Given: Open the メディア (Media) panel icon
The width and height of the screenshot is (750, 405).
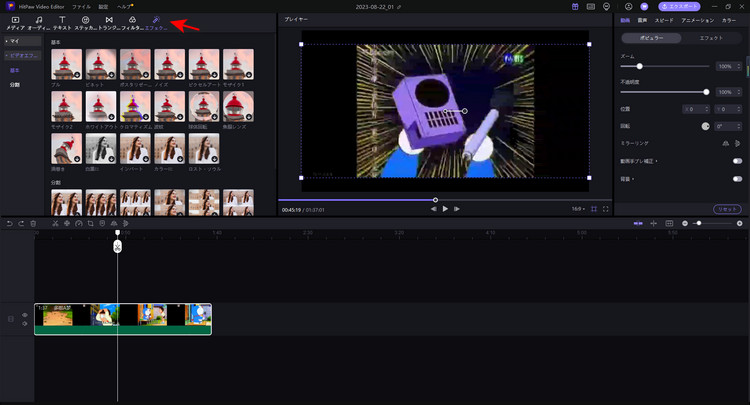Looking at the screenshot, I should [x=16, y=23].
